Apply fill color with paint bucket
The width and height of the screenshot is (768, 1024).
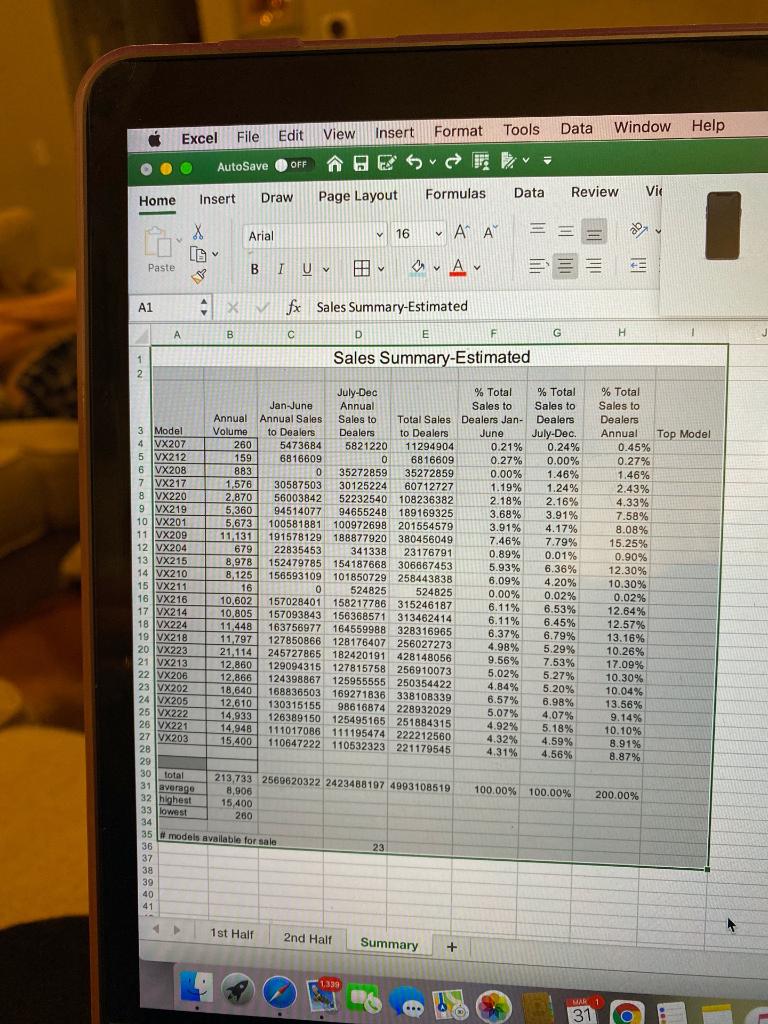coord(418,267)
